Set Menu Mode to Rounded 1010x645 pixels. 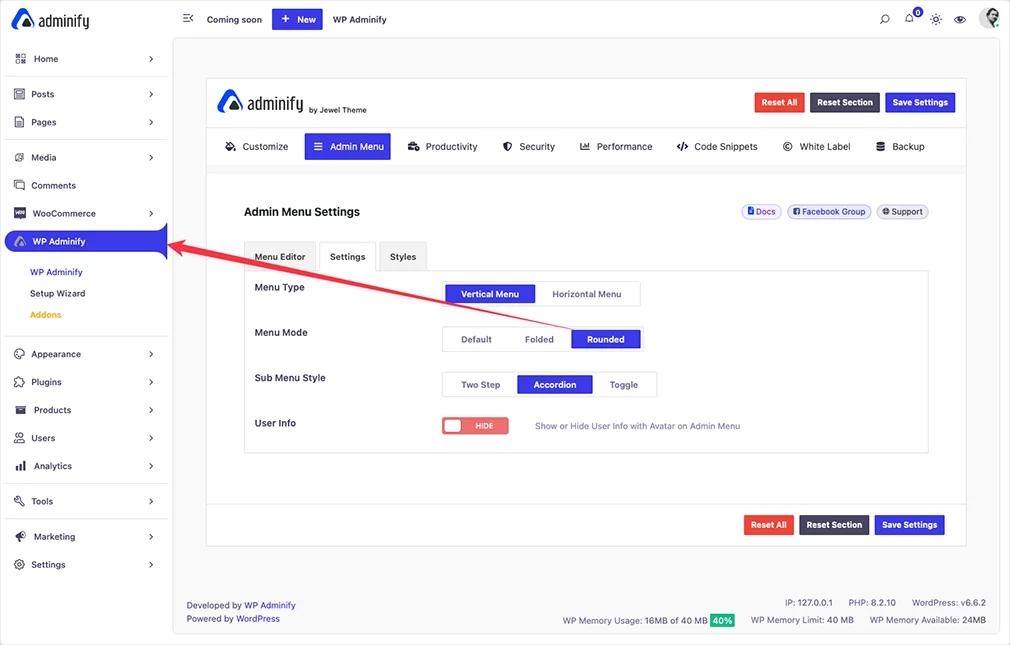click(x=605, y=340)
